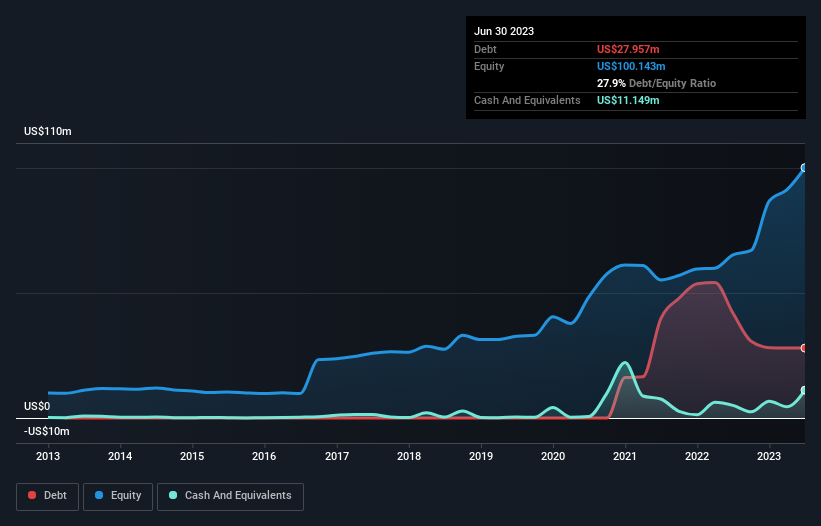Click the 2013 x-axis label
The width and height of the screenshot is (821, 526).
(48, 456)
